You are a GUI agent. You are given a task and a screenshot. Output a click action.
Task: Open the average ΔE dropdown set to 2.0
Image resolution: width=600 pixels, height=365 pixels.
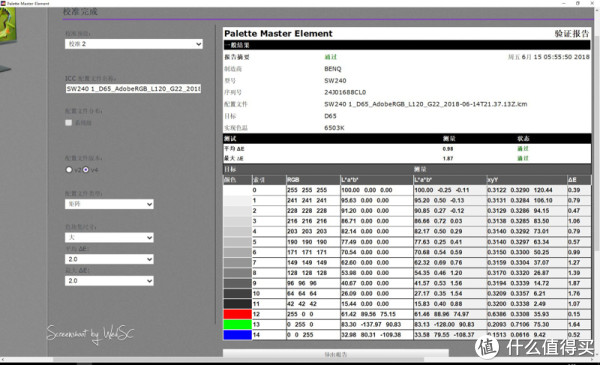pos(109,259)
